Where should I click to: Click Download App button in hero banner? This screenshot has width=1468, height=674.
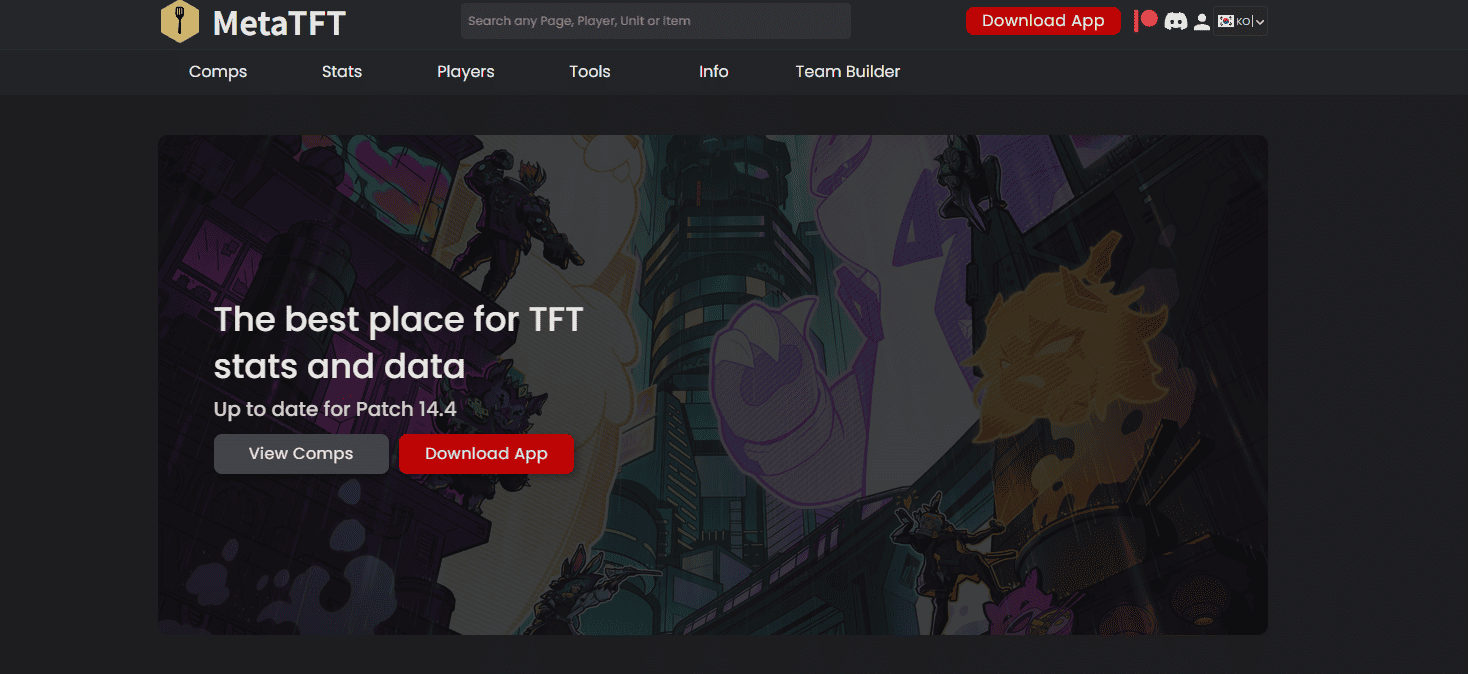pos(486,454)
